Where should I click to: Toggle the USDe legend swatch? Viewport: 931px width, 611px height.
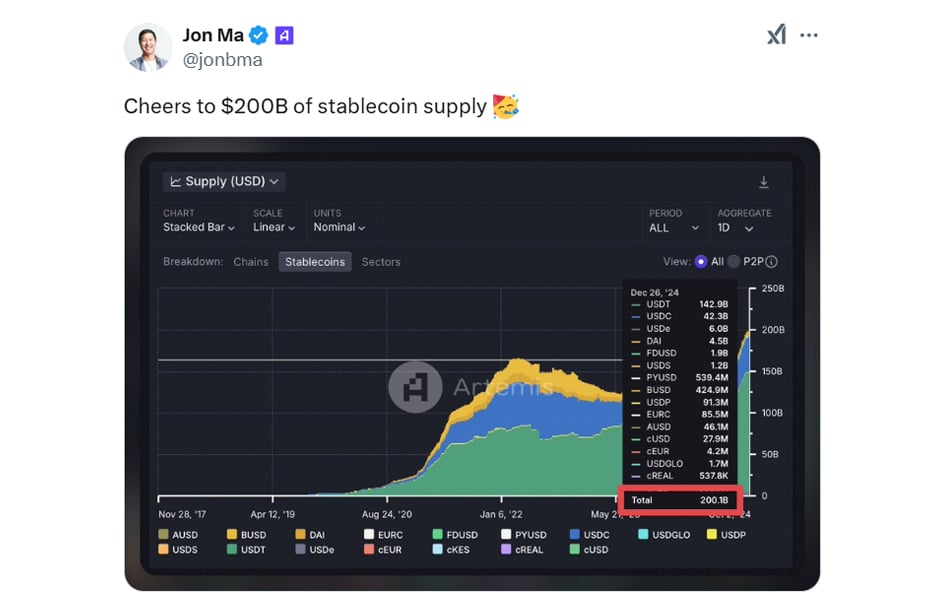coord(300,549)
